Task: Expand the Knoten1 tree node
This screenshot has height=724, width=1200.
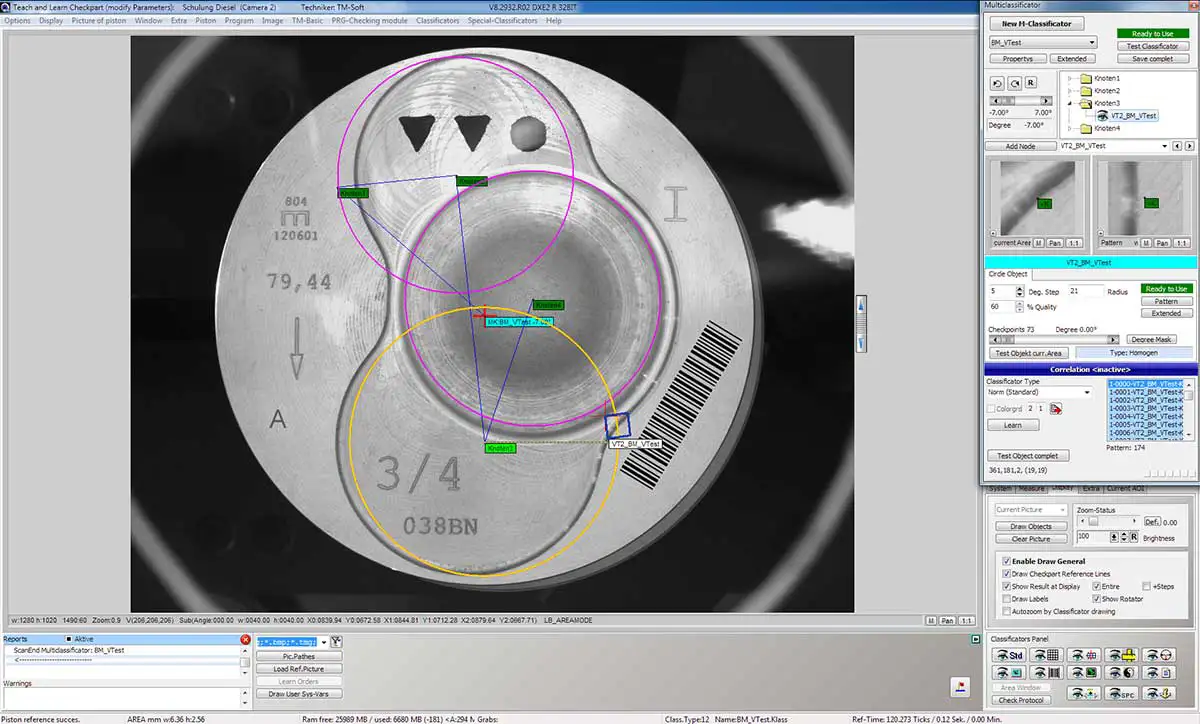Action: pyautogui.click(x=1069, y=78)
